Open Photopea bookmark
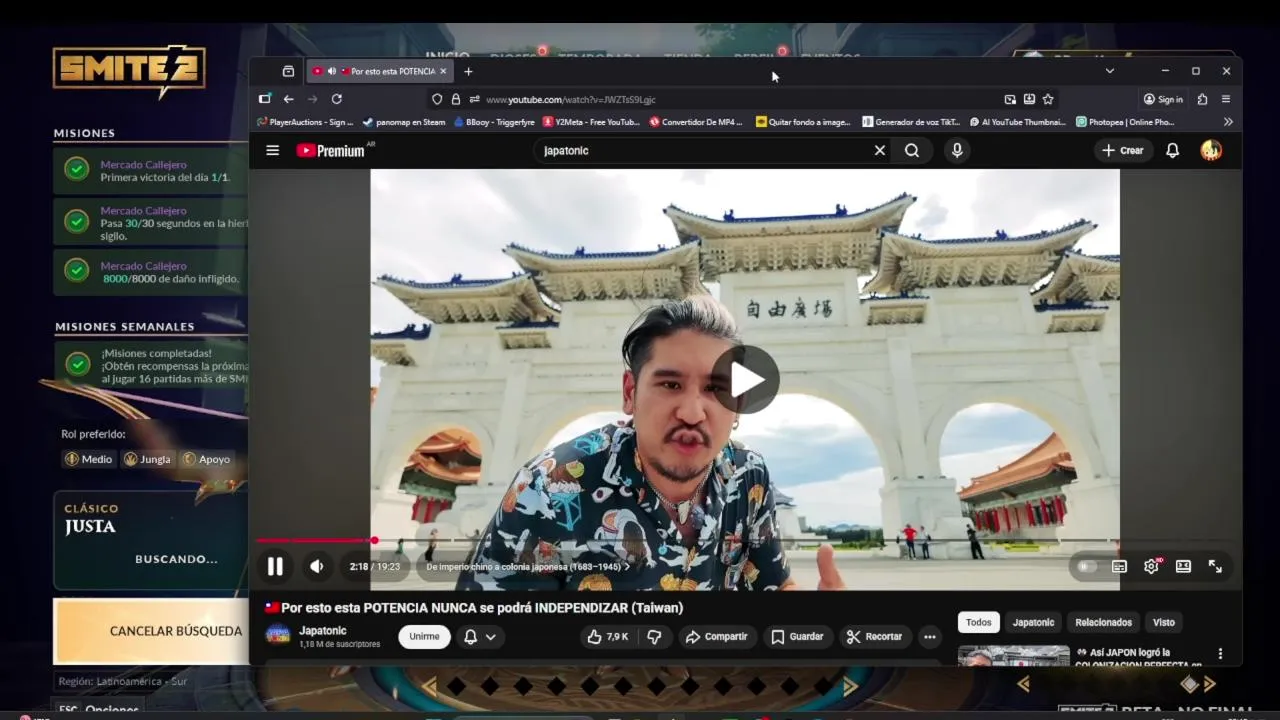1280x720 pixels. click(x=1125, y=122)
